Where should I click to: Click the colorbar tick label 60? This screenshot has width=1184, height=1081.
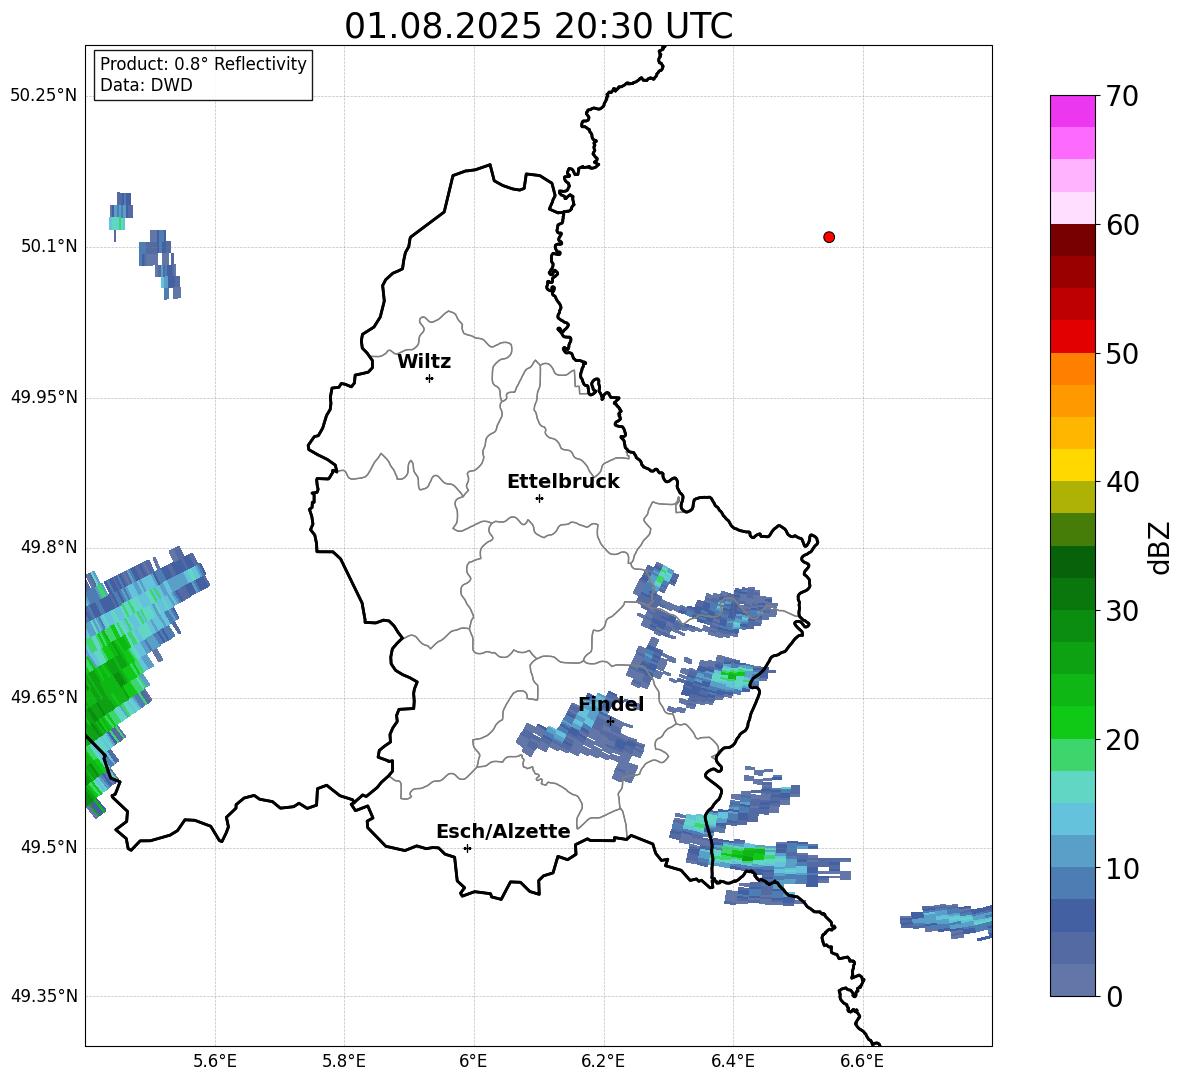(x=1122, y=225)
